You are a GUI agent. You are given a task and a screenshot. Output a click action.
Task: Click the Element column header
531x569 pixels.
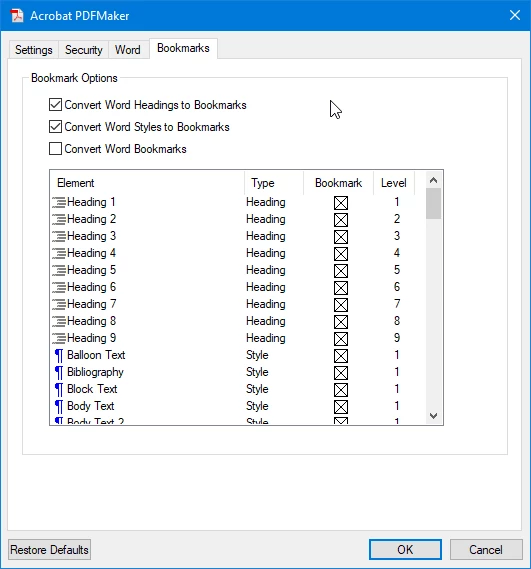pyautogui.click(x=147, y=183)
